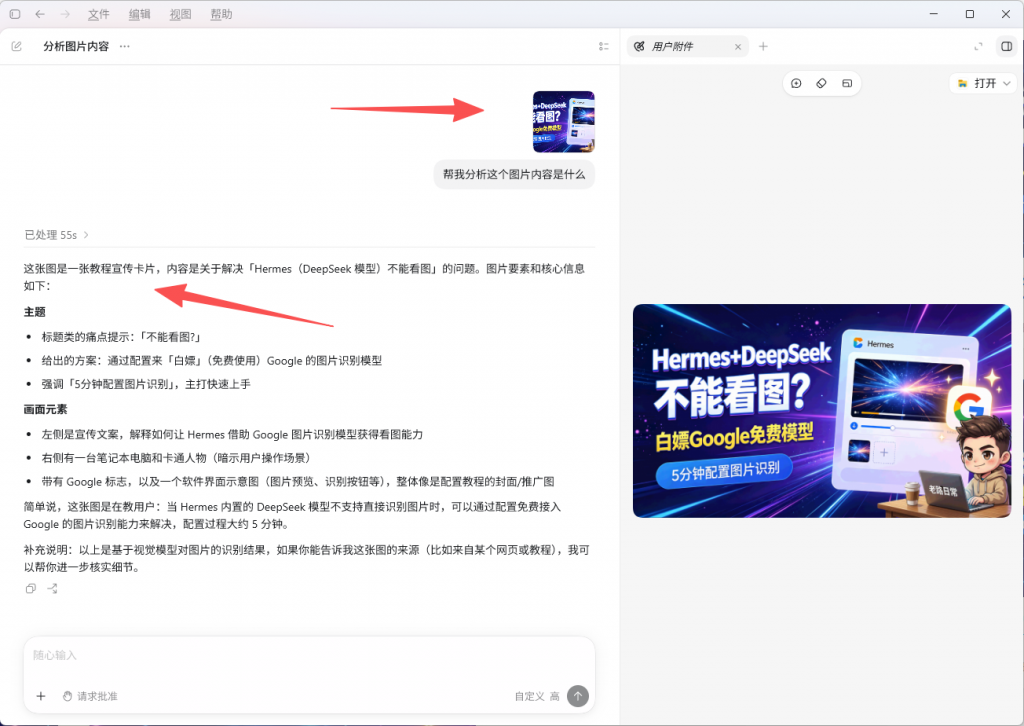Click the bullet 标题类的痛点提示
This screenshot has height=726, width=1024.
point(121,337)
